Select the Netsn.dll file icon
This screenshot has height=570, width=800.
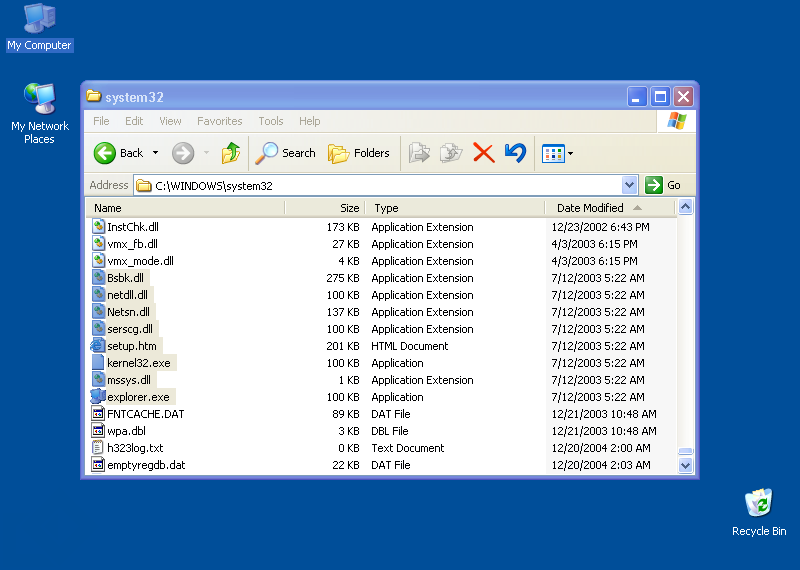[x=98, y=312]
